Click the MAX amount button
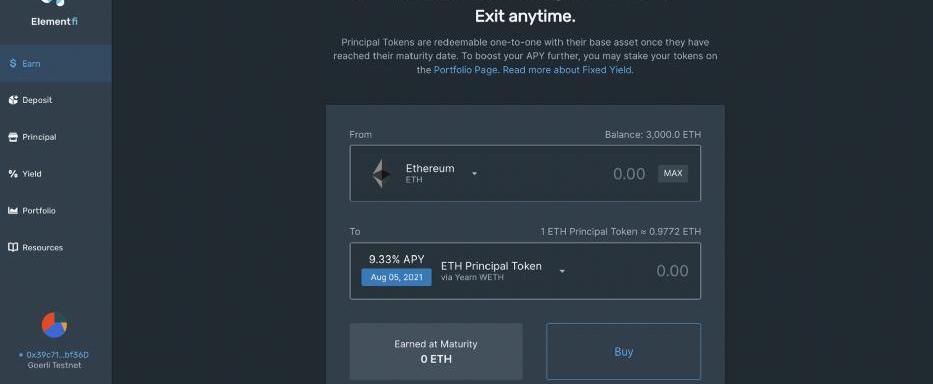Viewport: 933px width, 384px height. 673,173
